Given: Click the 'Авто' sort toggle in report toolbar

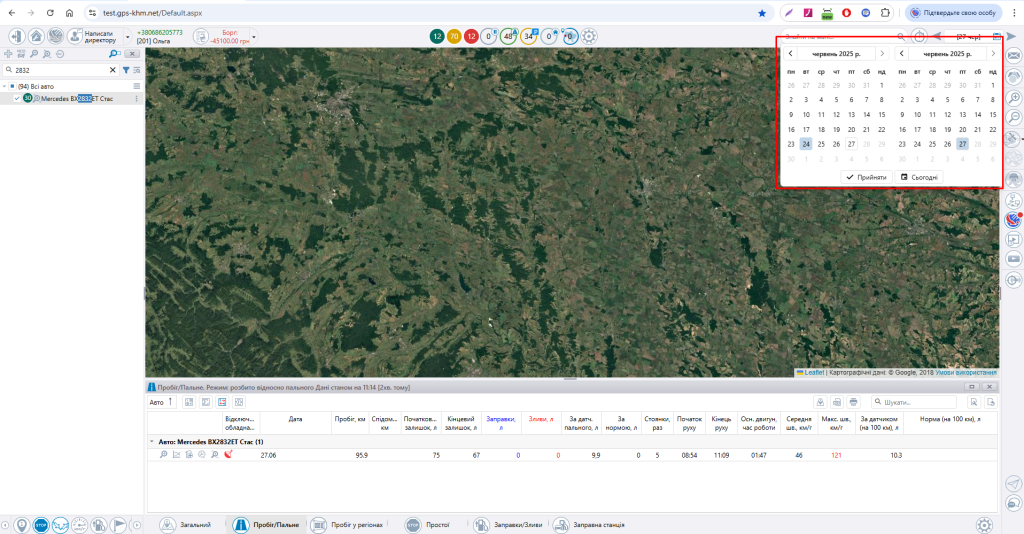Looking at the screenshot, I should pyautogui.click(x=161, y=402).
